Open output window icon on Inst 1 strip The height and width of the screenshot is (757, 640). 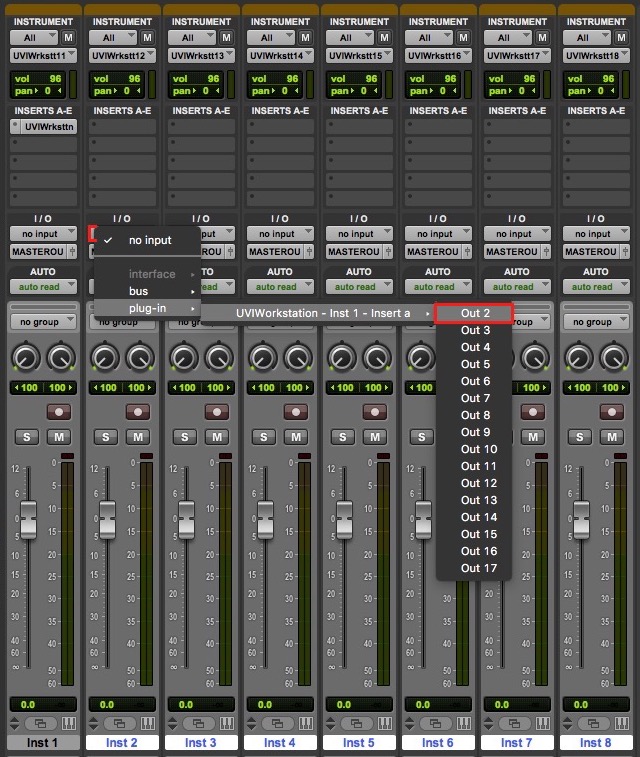[x=40, y=723]
